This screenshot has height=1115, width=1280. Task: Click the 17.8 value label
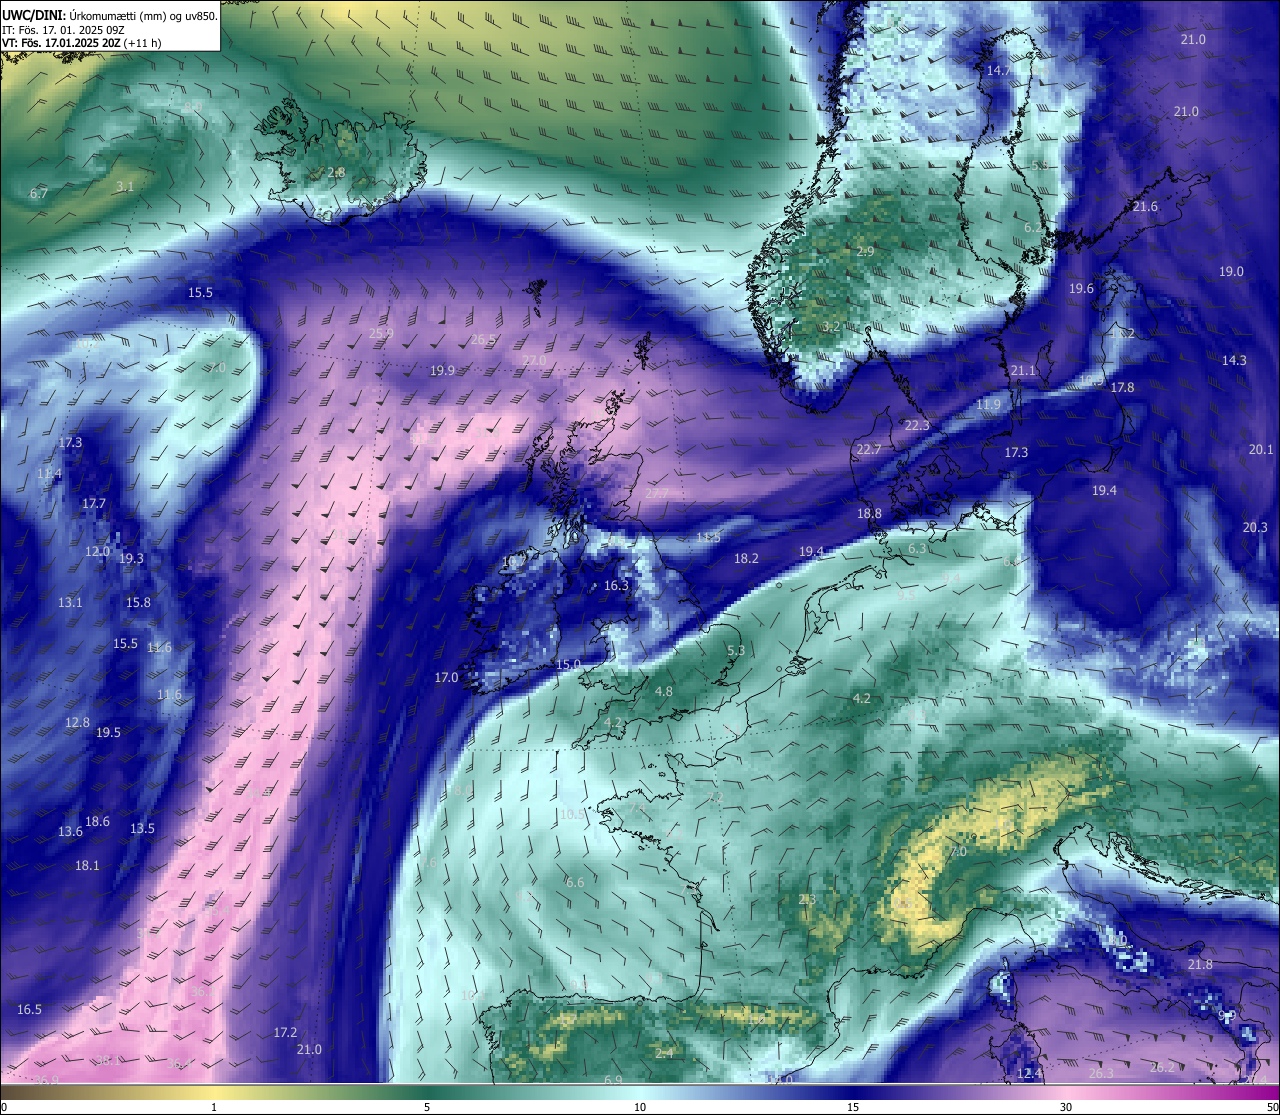(x=1122, y=388)
